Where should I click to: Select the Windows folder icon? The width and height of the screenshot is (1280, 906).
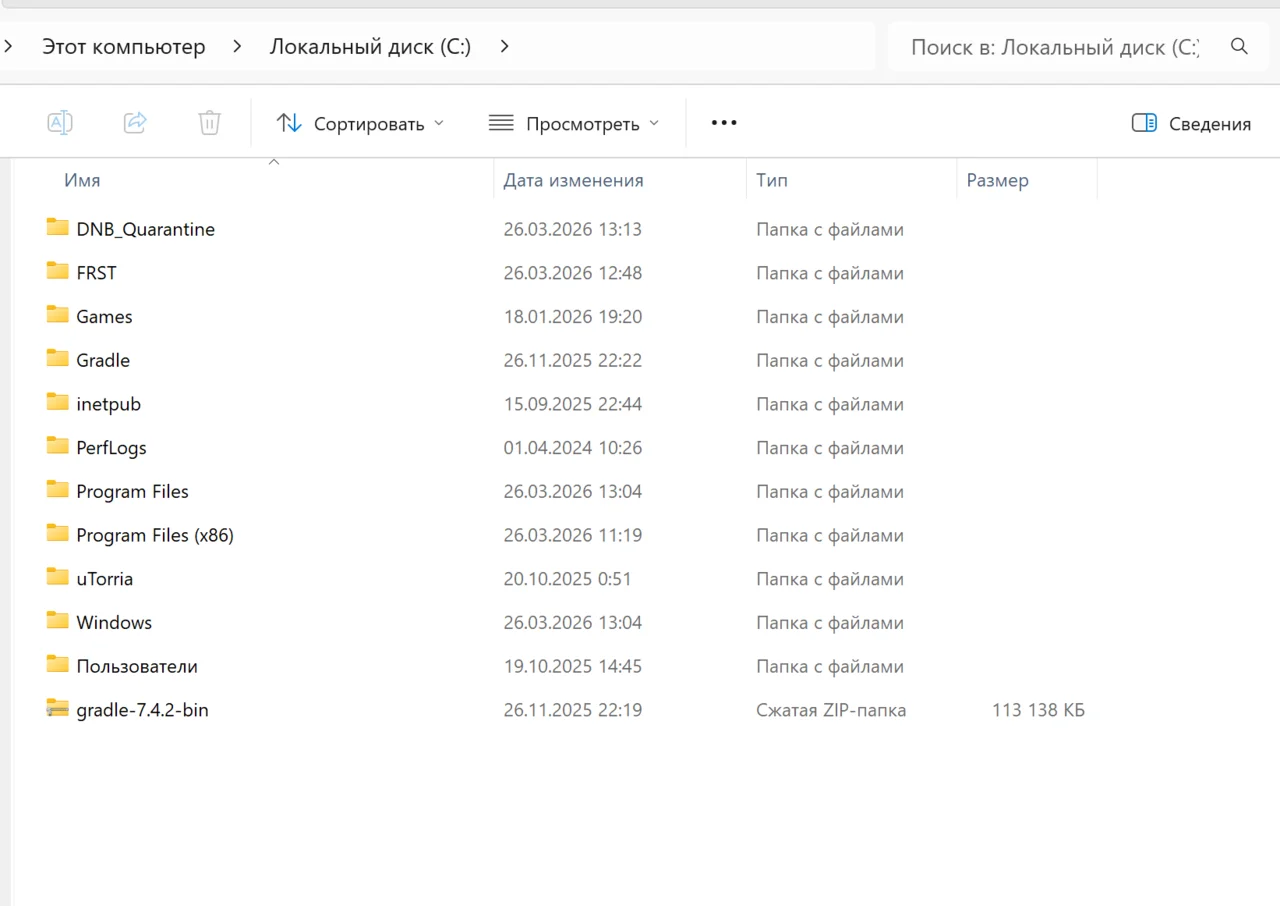(58, 622)
